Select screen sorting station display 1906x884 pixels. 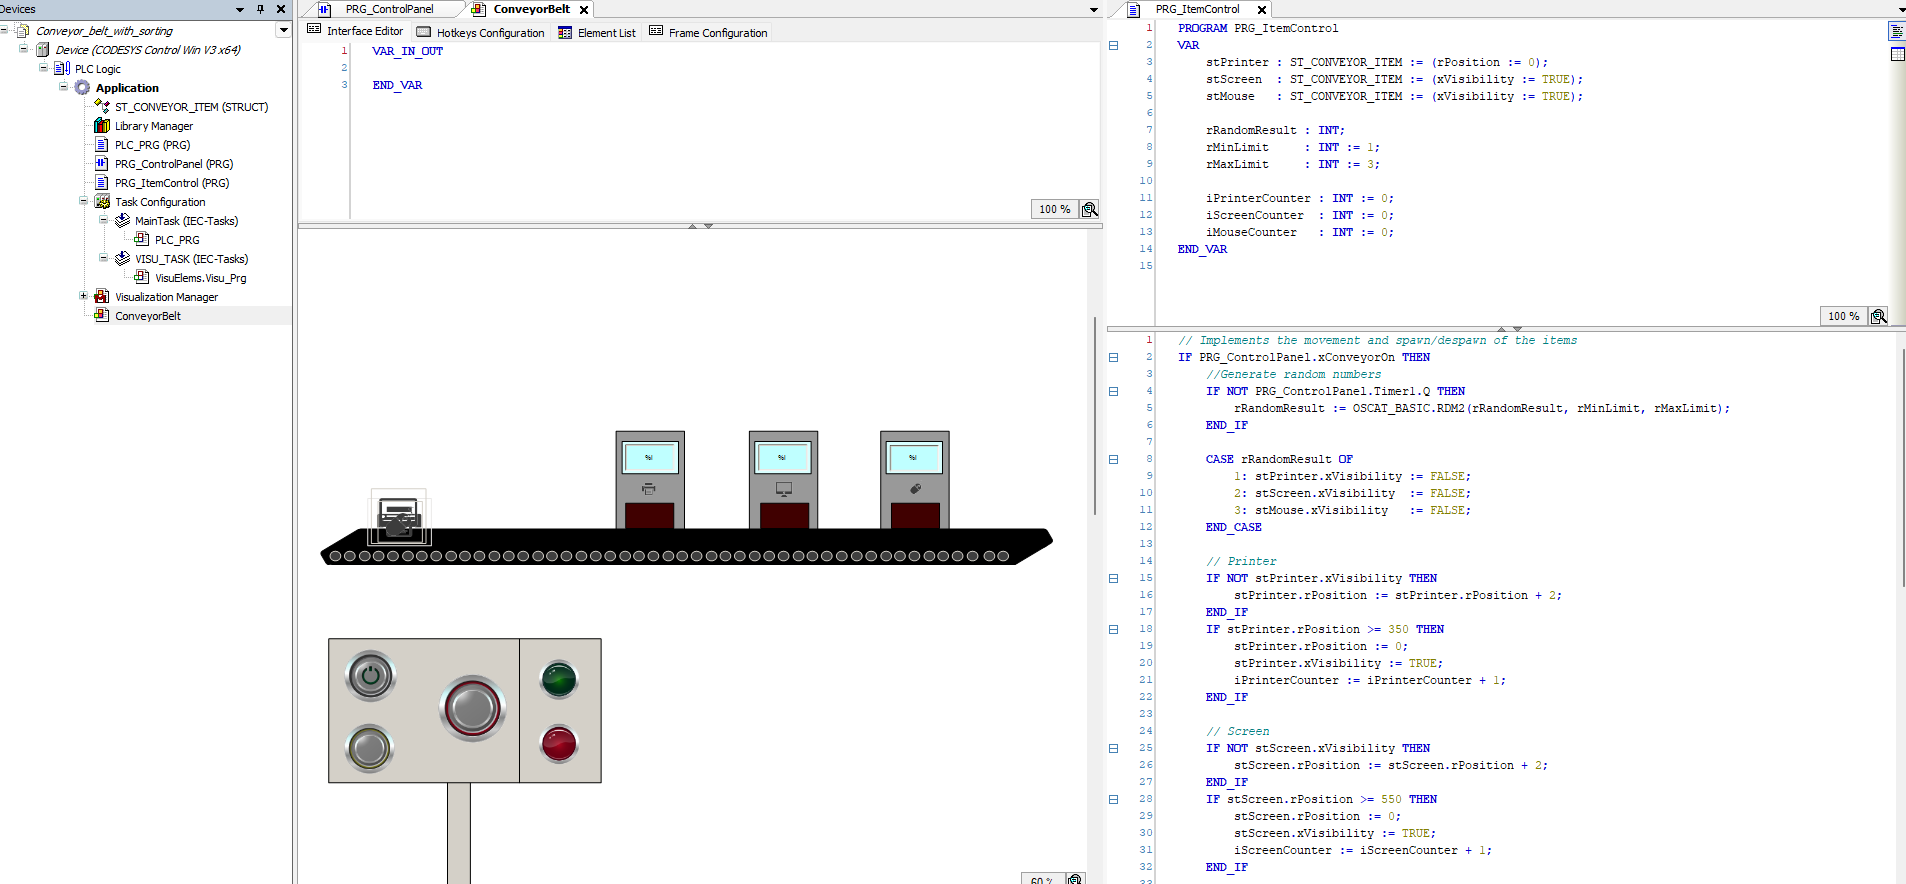(783, 458)
